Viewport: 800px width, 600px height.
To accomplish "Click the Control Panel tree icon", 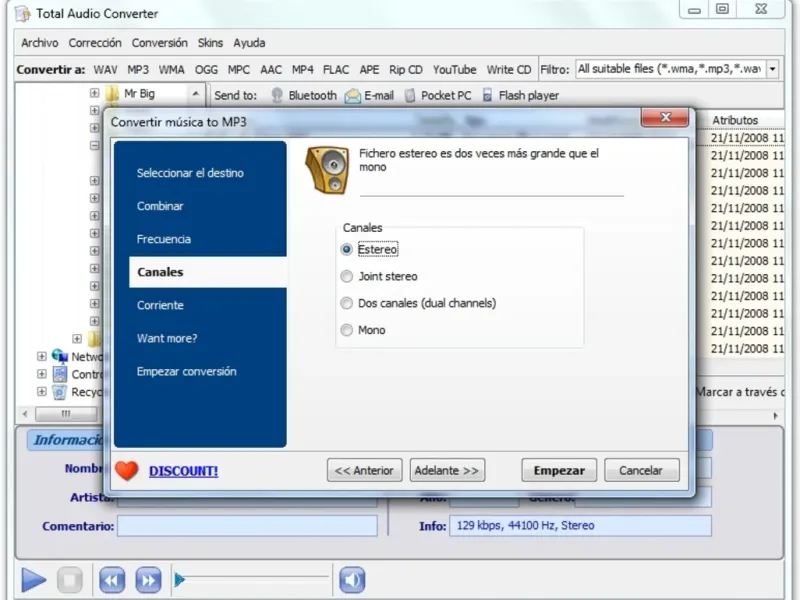I will coord(60,374).
